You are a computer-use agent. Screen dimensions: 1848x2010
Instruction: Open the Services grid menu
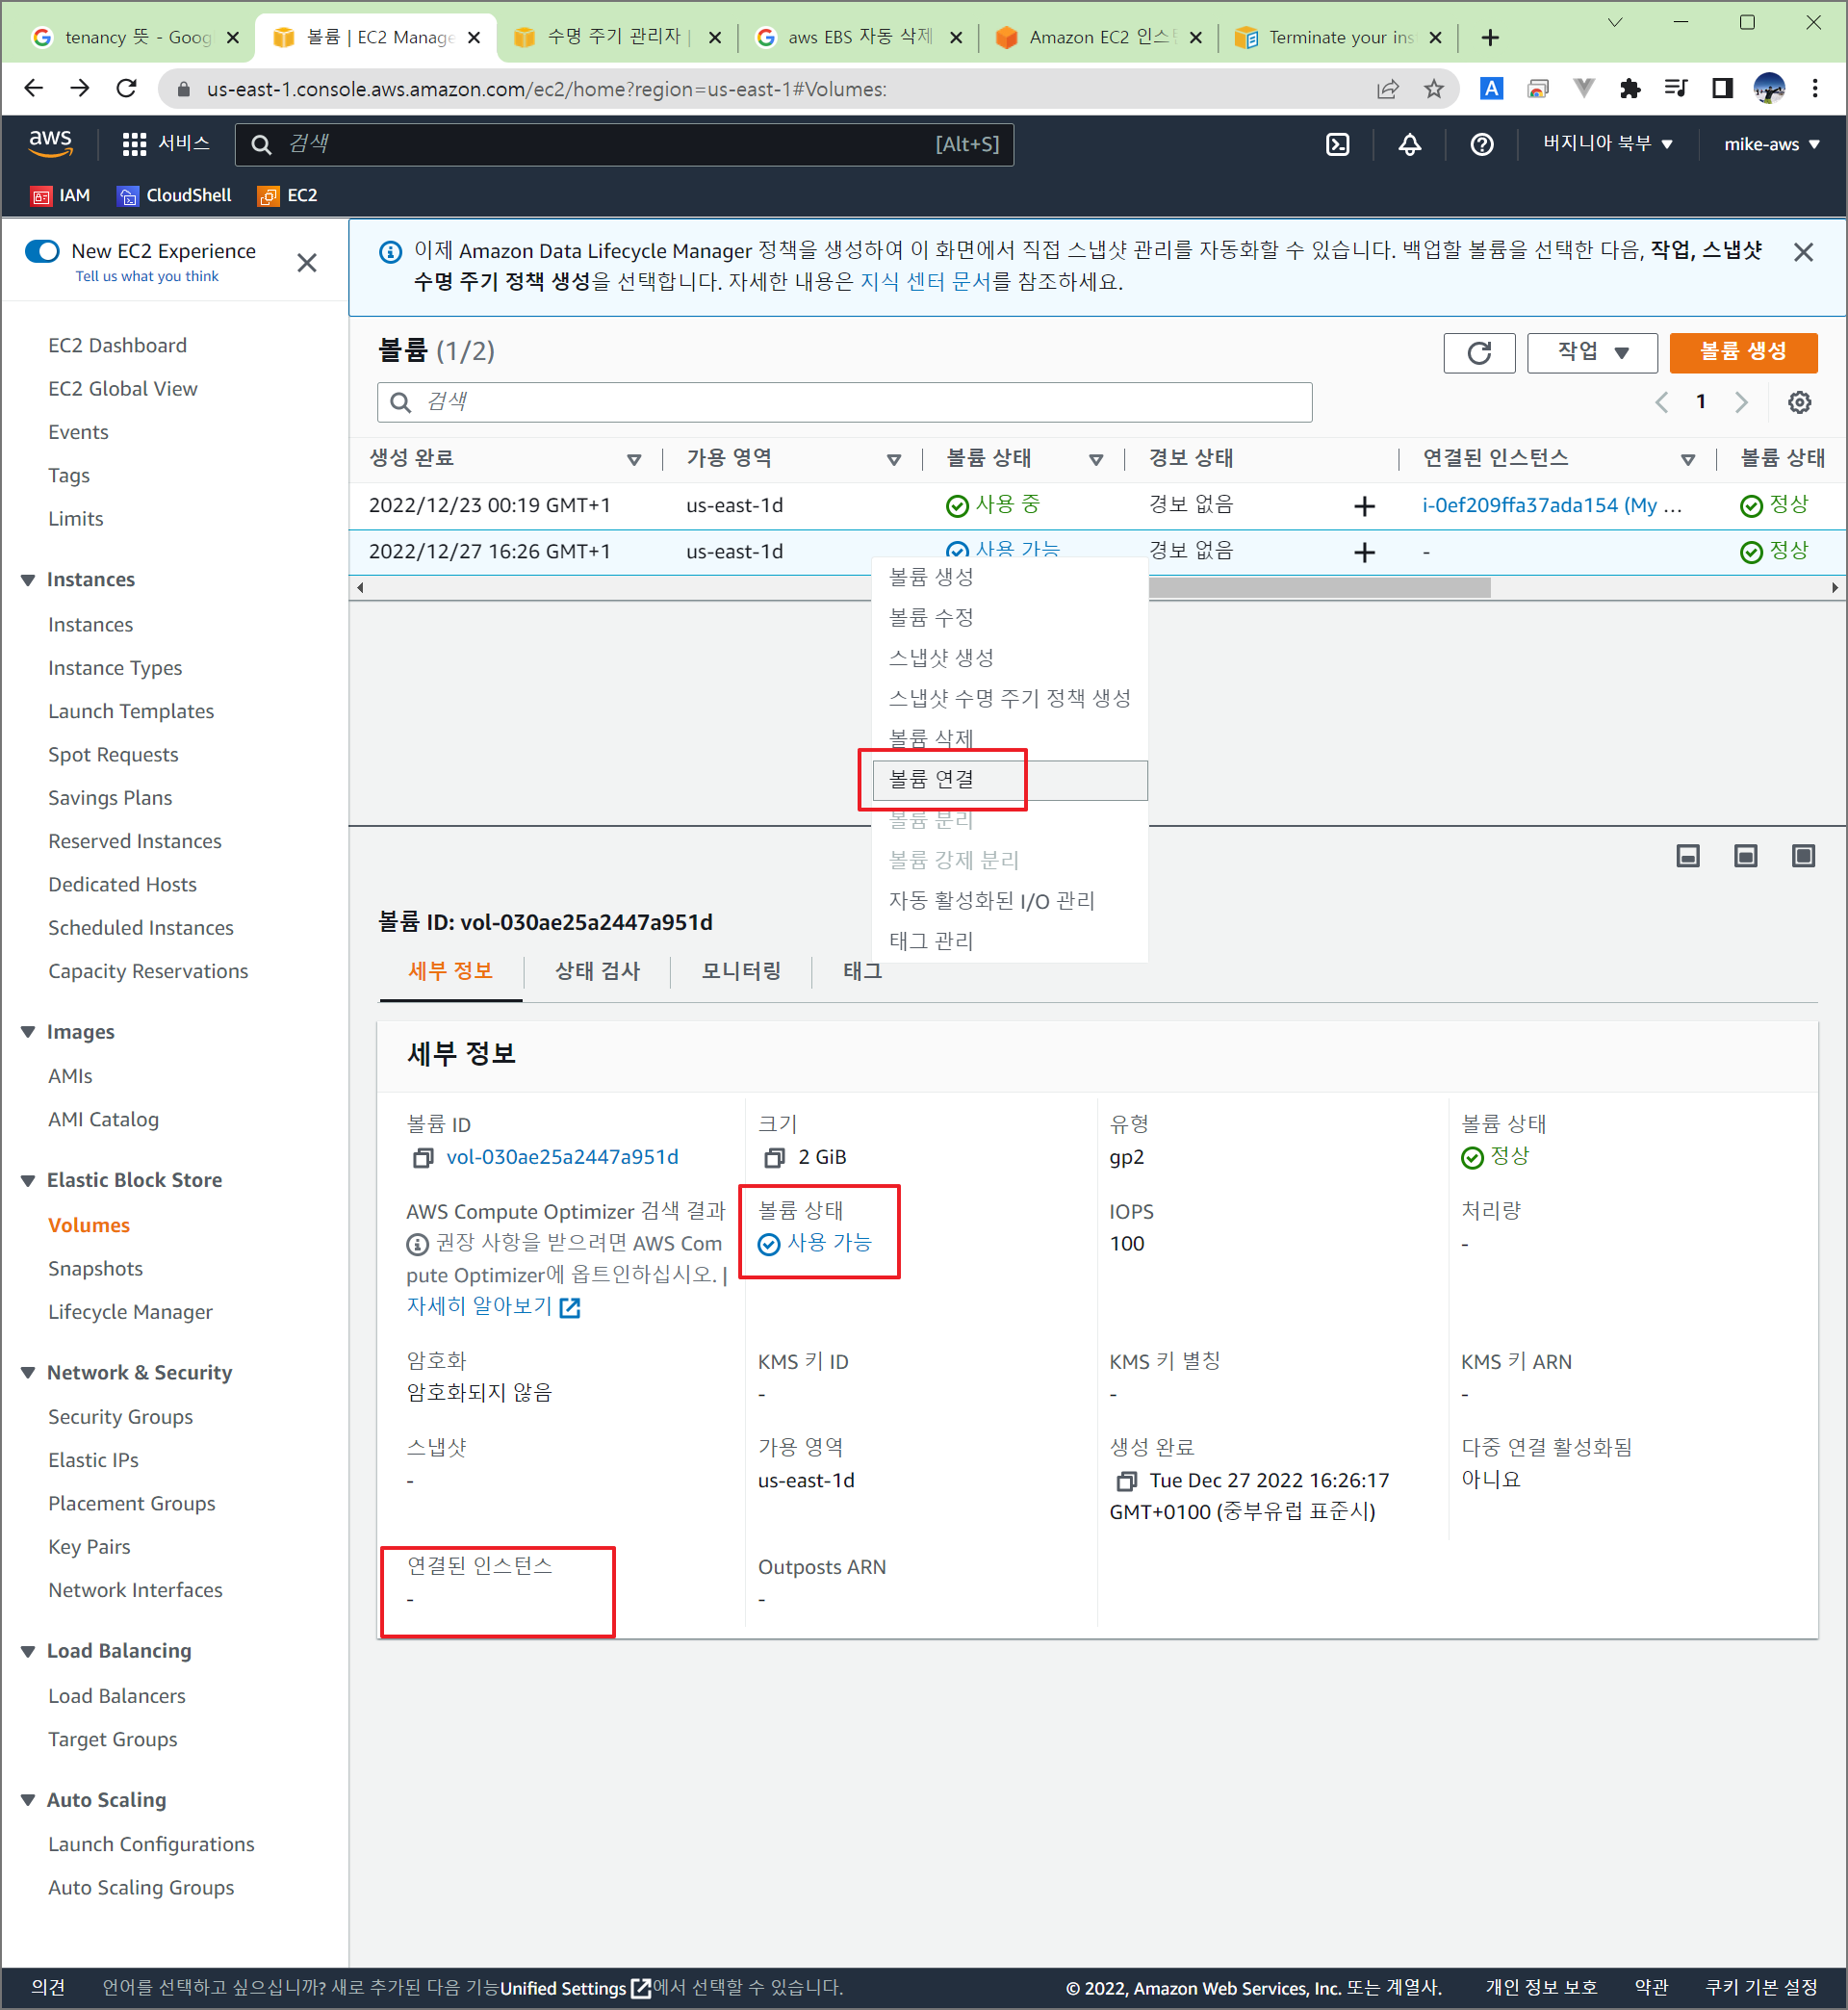point(165,144)
